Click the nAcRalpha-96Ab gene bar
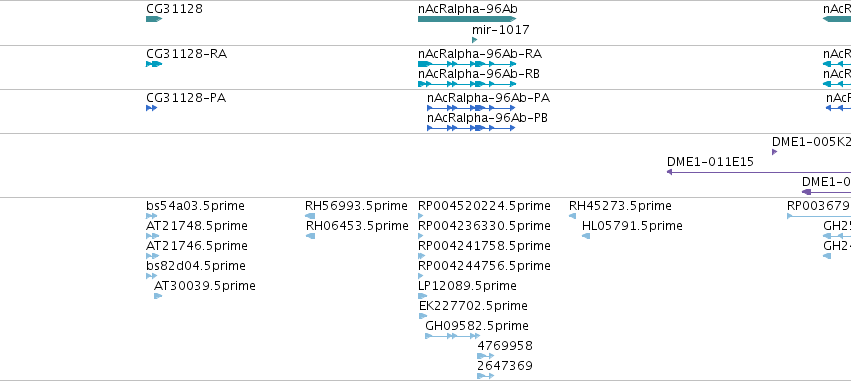 click(x=467, y=19)
